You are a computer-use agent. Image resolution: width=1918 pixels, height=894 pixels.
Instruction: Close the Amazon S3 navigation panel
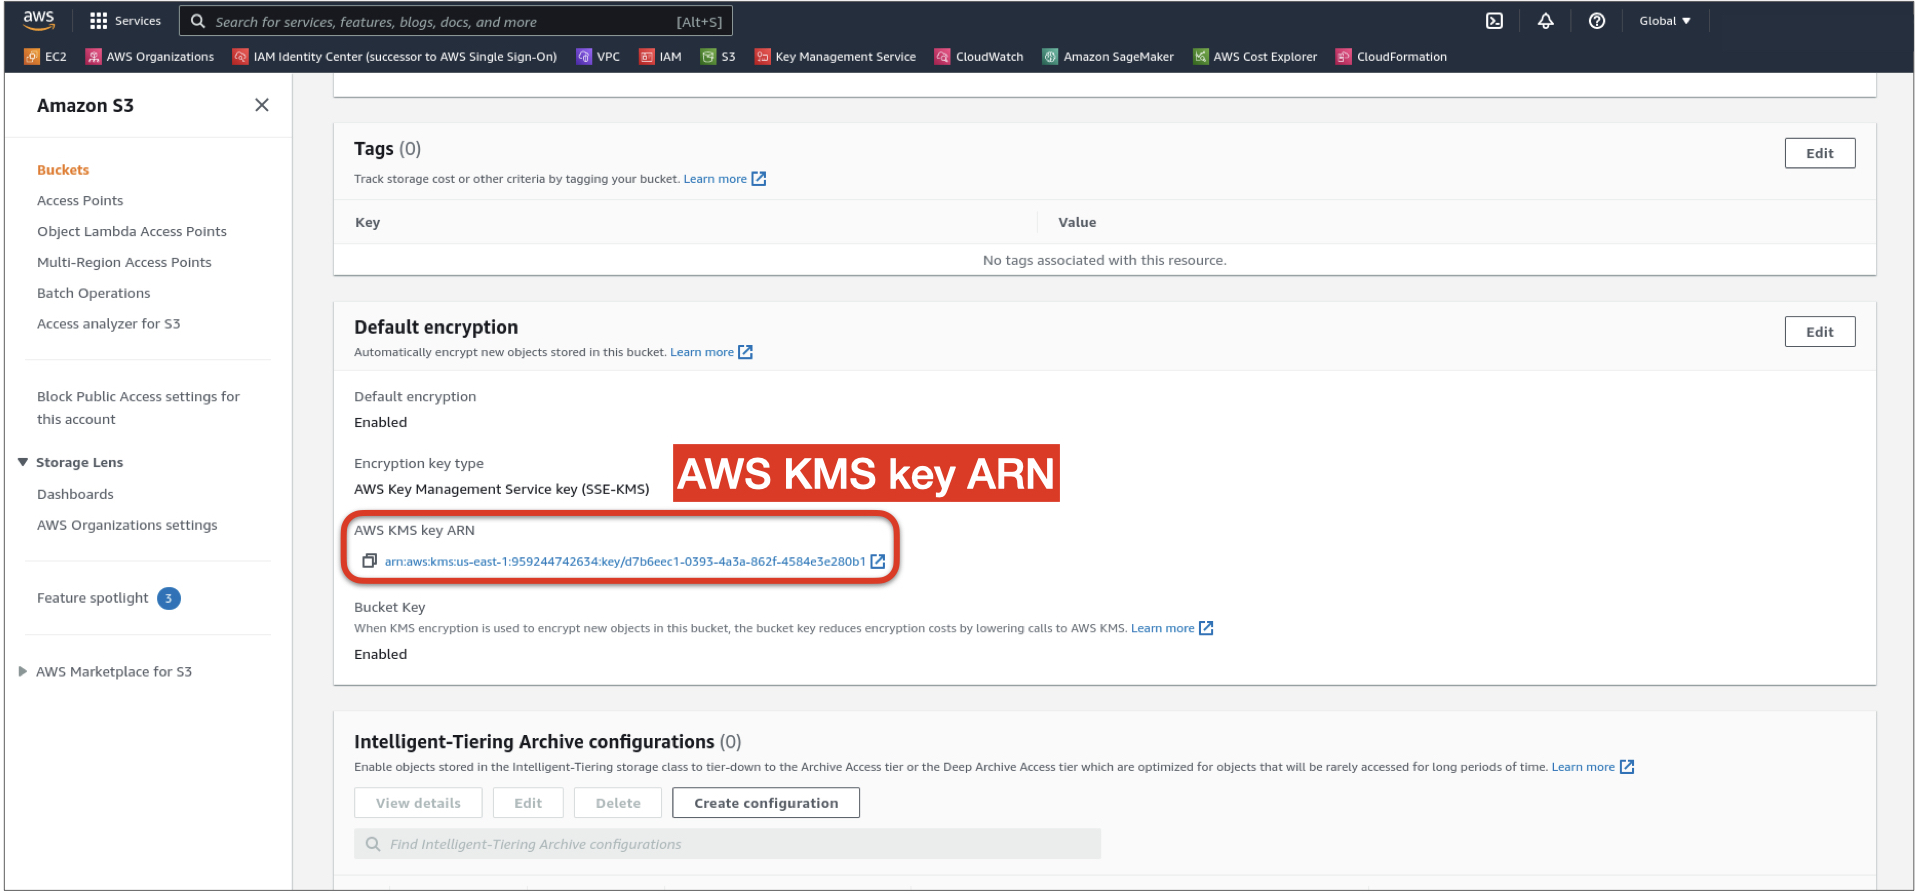tap(262, 105)
